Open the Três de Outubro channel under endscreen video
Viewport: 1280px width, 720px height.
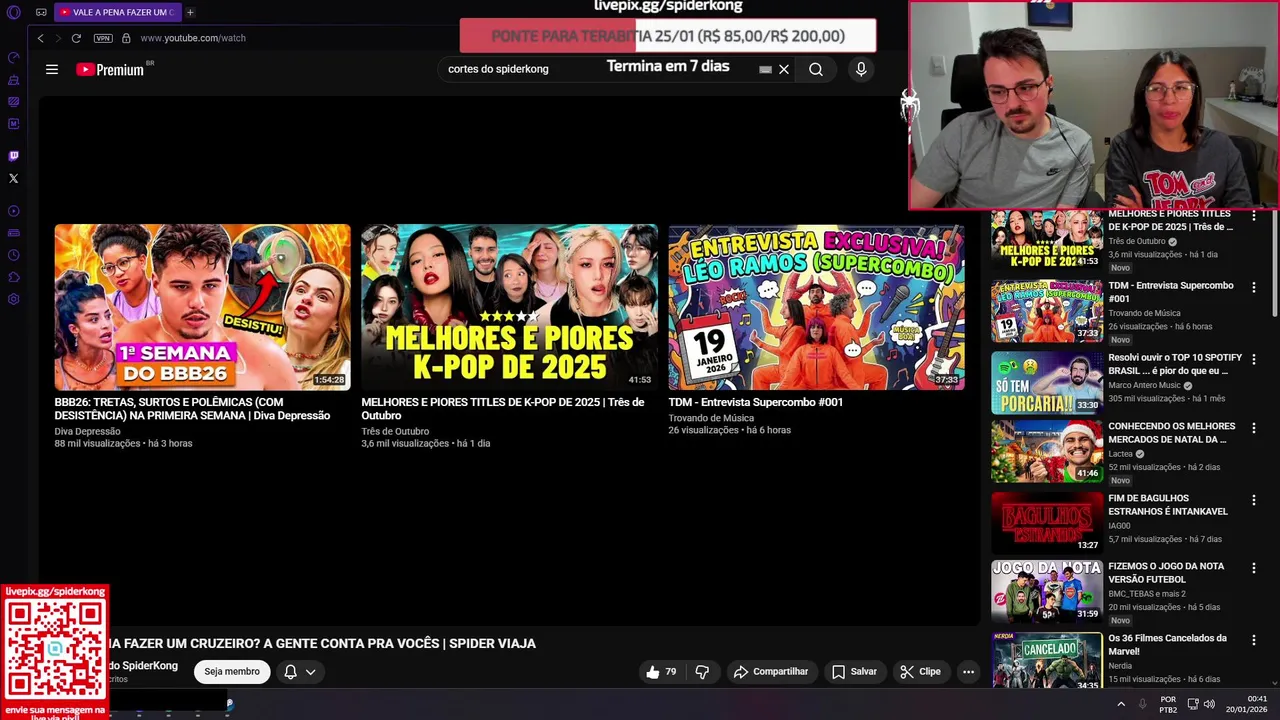[x=395, y=432]
